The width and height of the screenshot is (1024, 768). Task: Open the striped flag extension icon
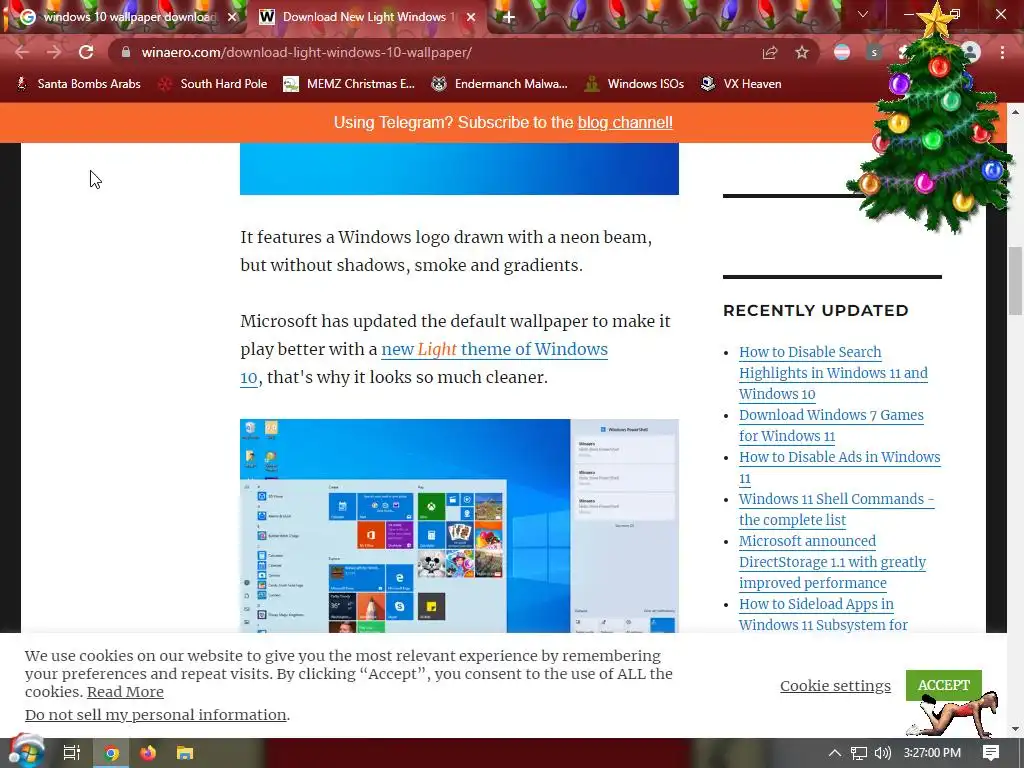pyautogui.click(x=842, y=52)
